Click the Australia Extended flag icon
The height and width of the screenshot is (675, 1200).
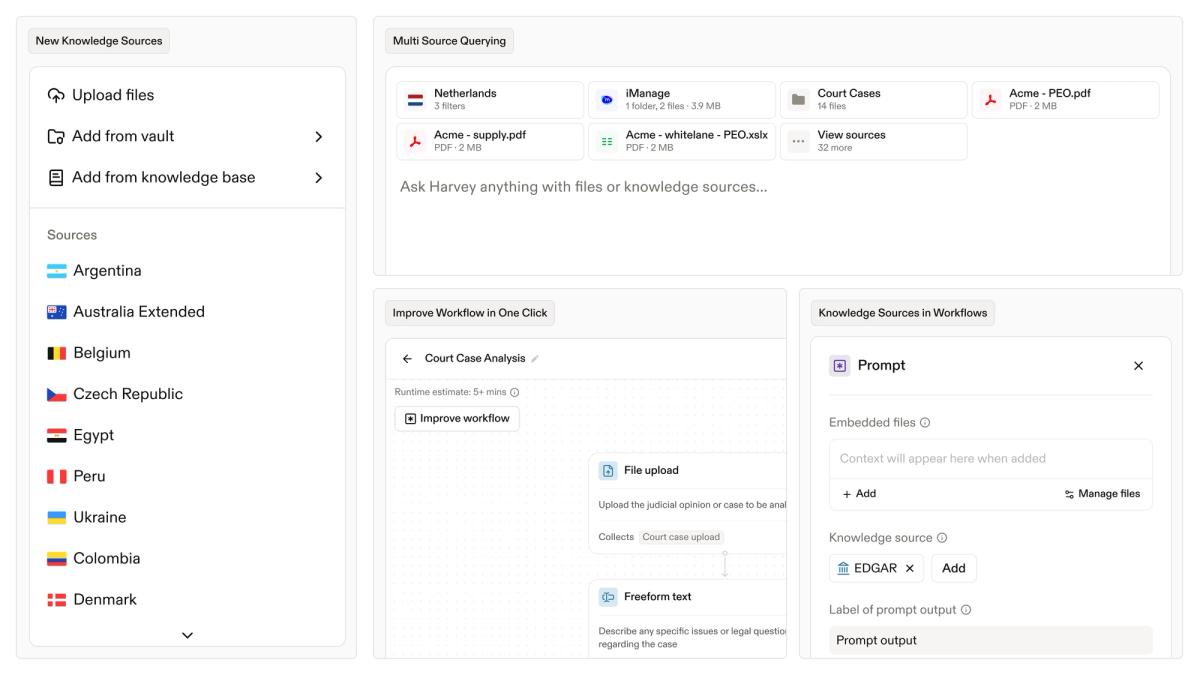click(57, 312)
